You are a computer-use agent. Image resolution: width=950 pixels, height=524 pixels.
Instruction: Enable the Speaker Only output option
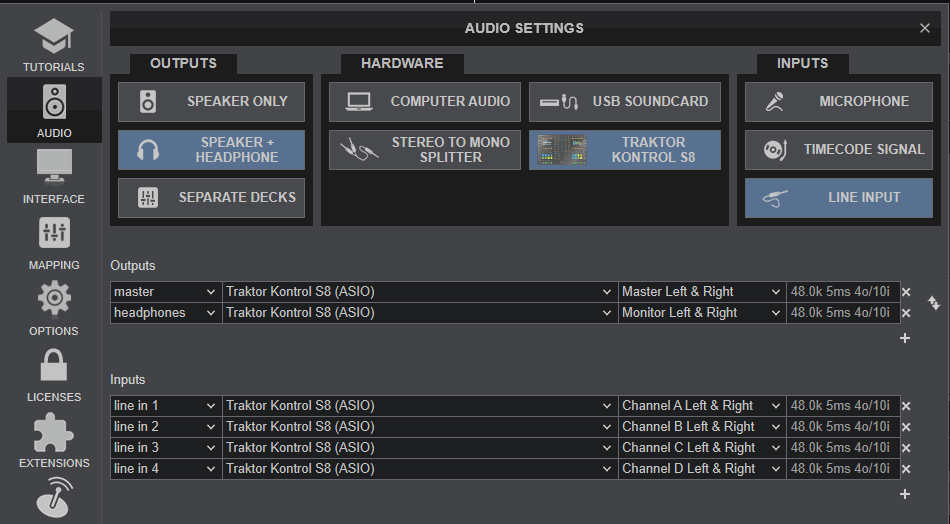(x=214, y=102)
